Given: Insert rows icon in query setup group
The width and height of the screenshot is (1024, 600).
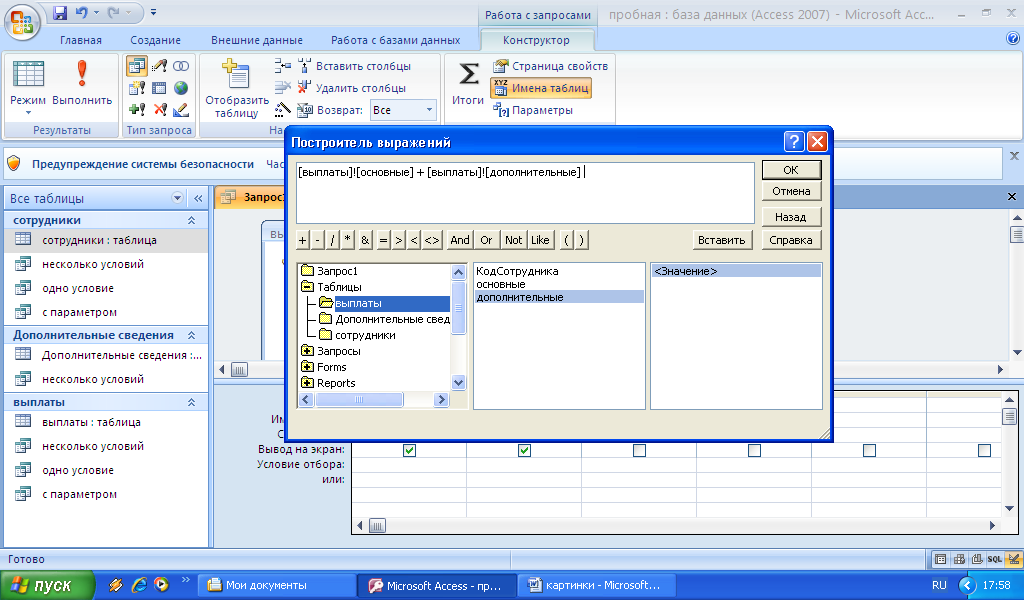Looking at the screenshot, I should [283, 66].
